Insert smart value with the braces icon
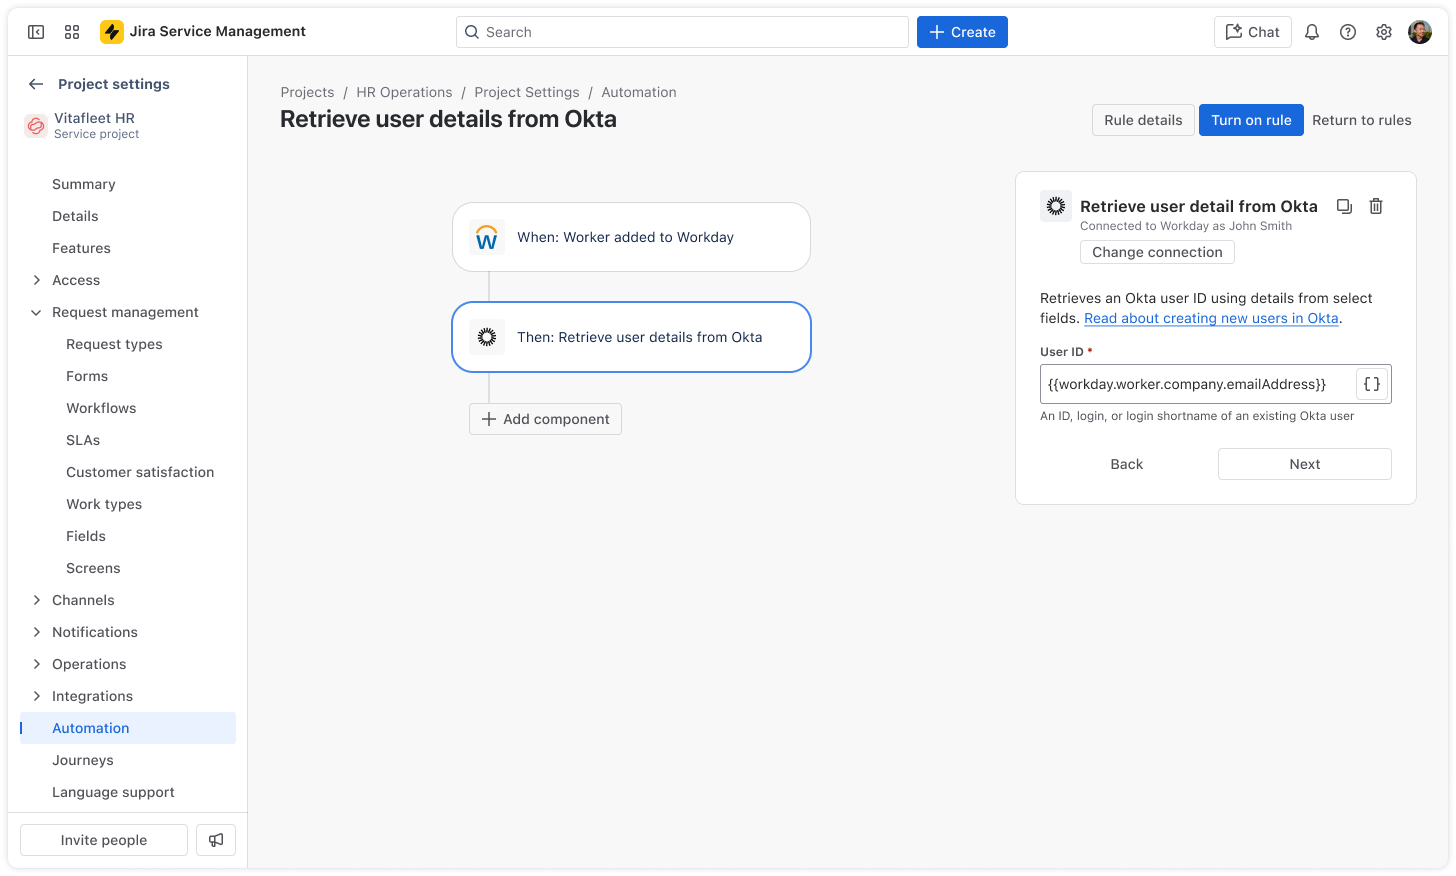 1372,384
